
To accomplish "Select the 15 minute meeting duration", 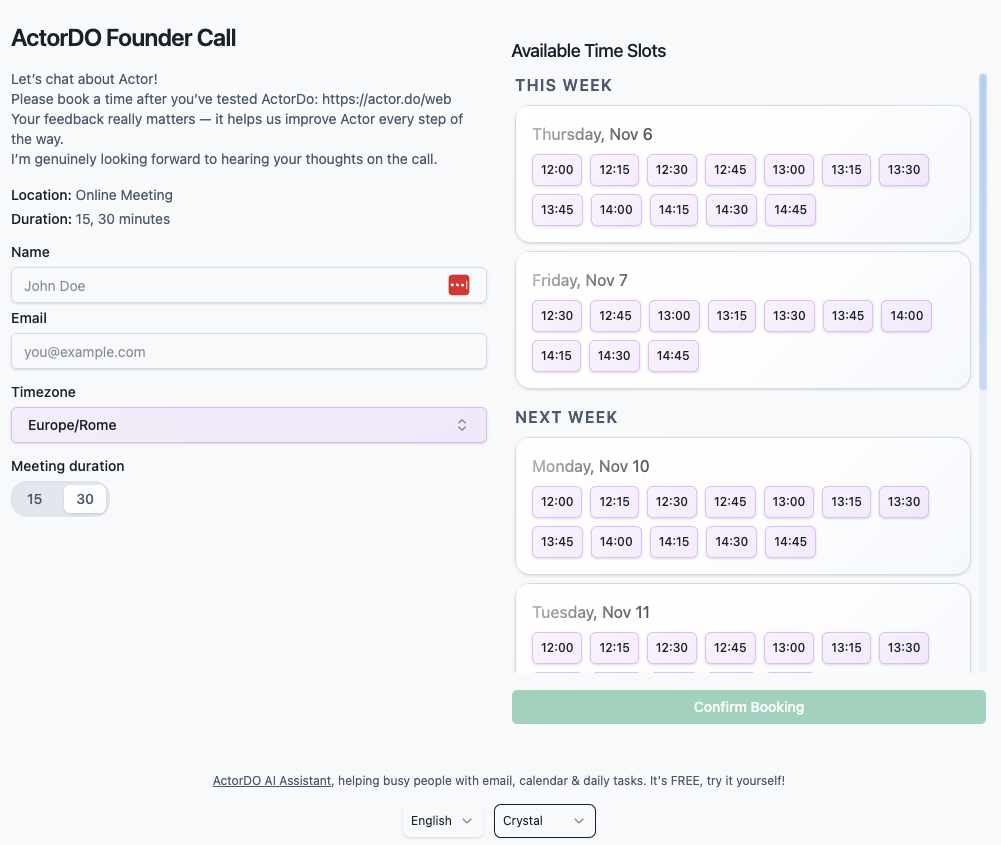I will pos(35,499).
